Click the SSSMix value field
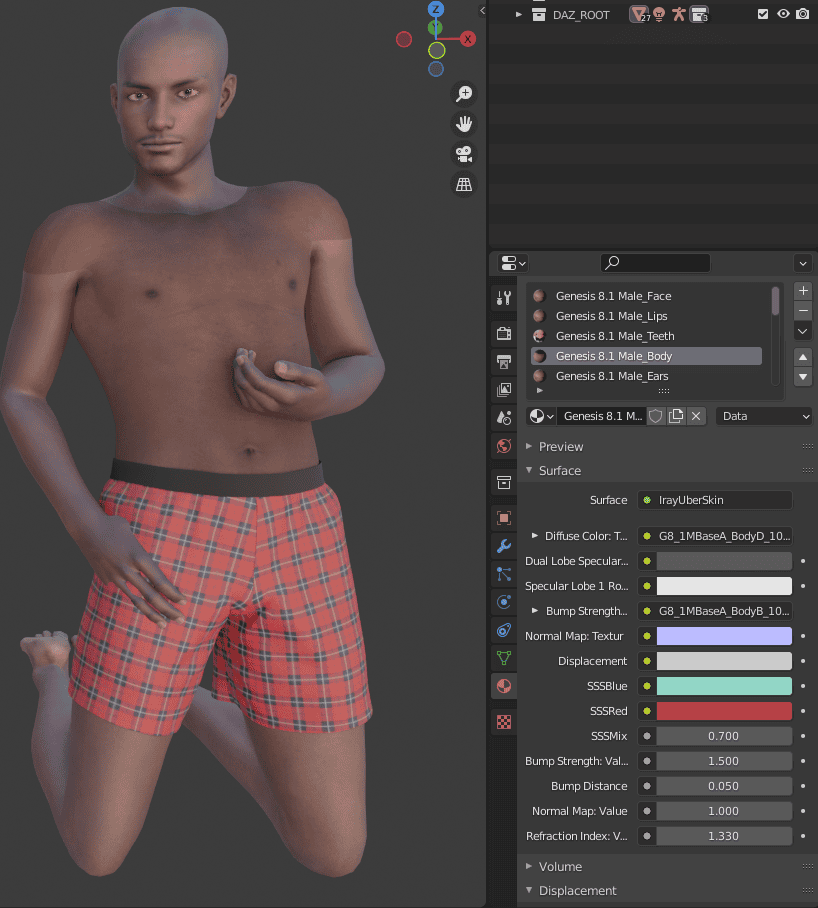818x908 pixels. pyautogui.click(x=723, y=736)
